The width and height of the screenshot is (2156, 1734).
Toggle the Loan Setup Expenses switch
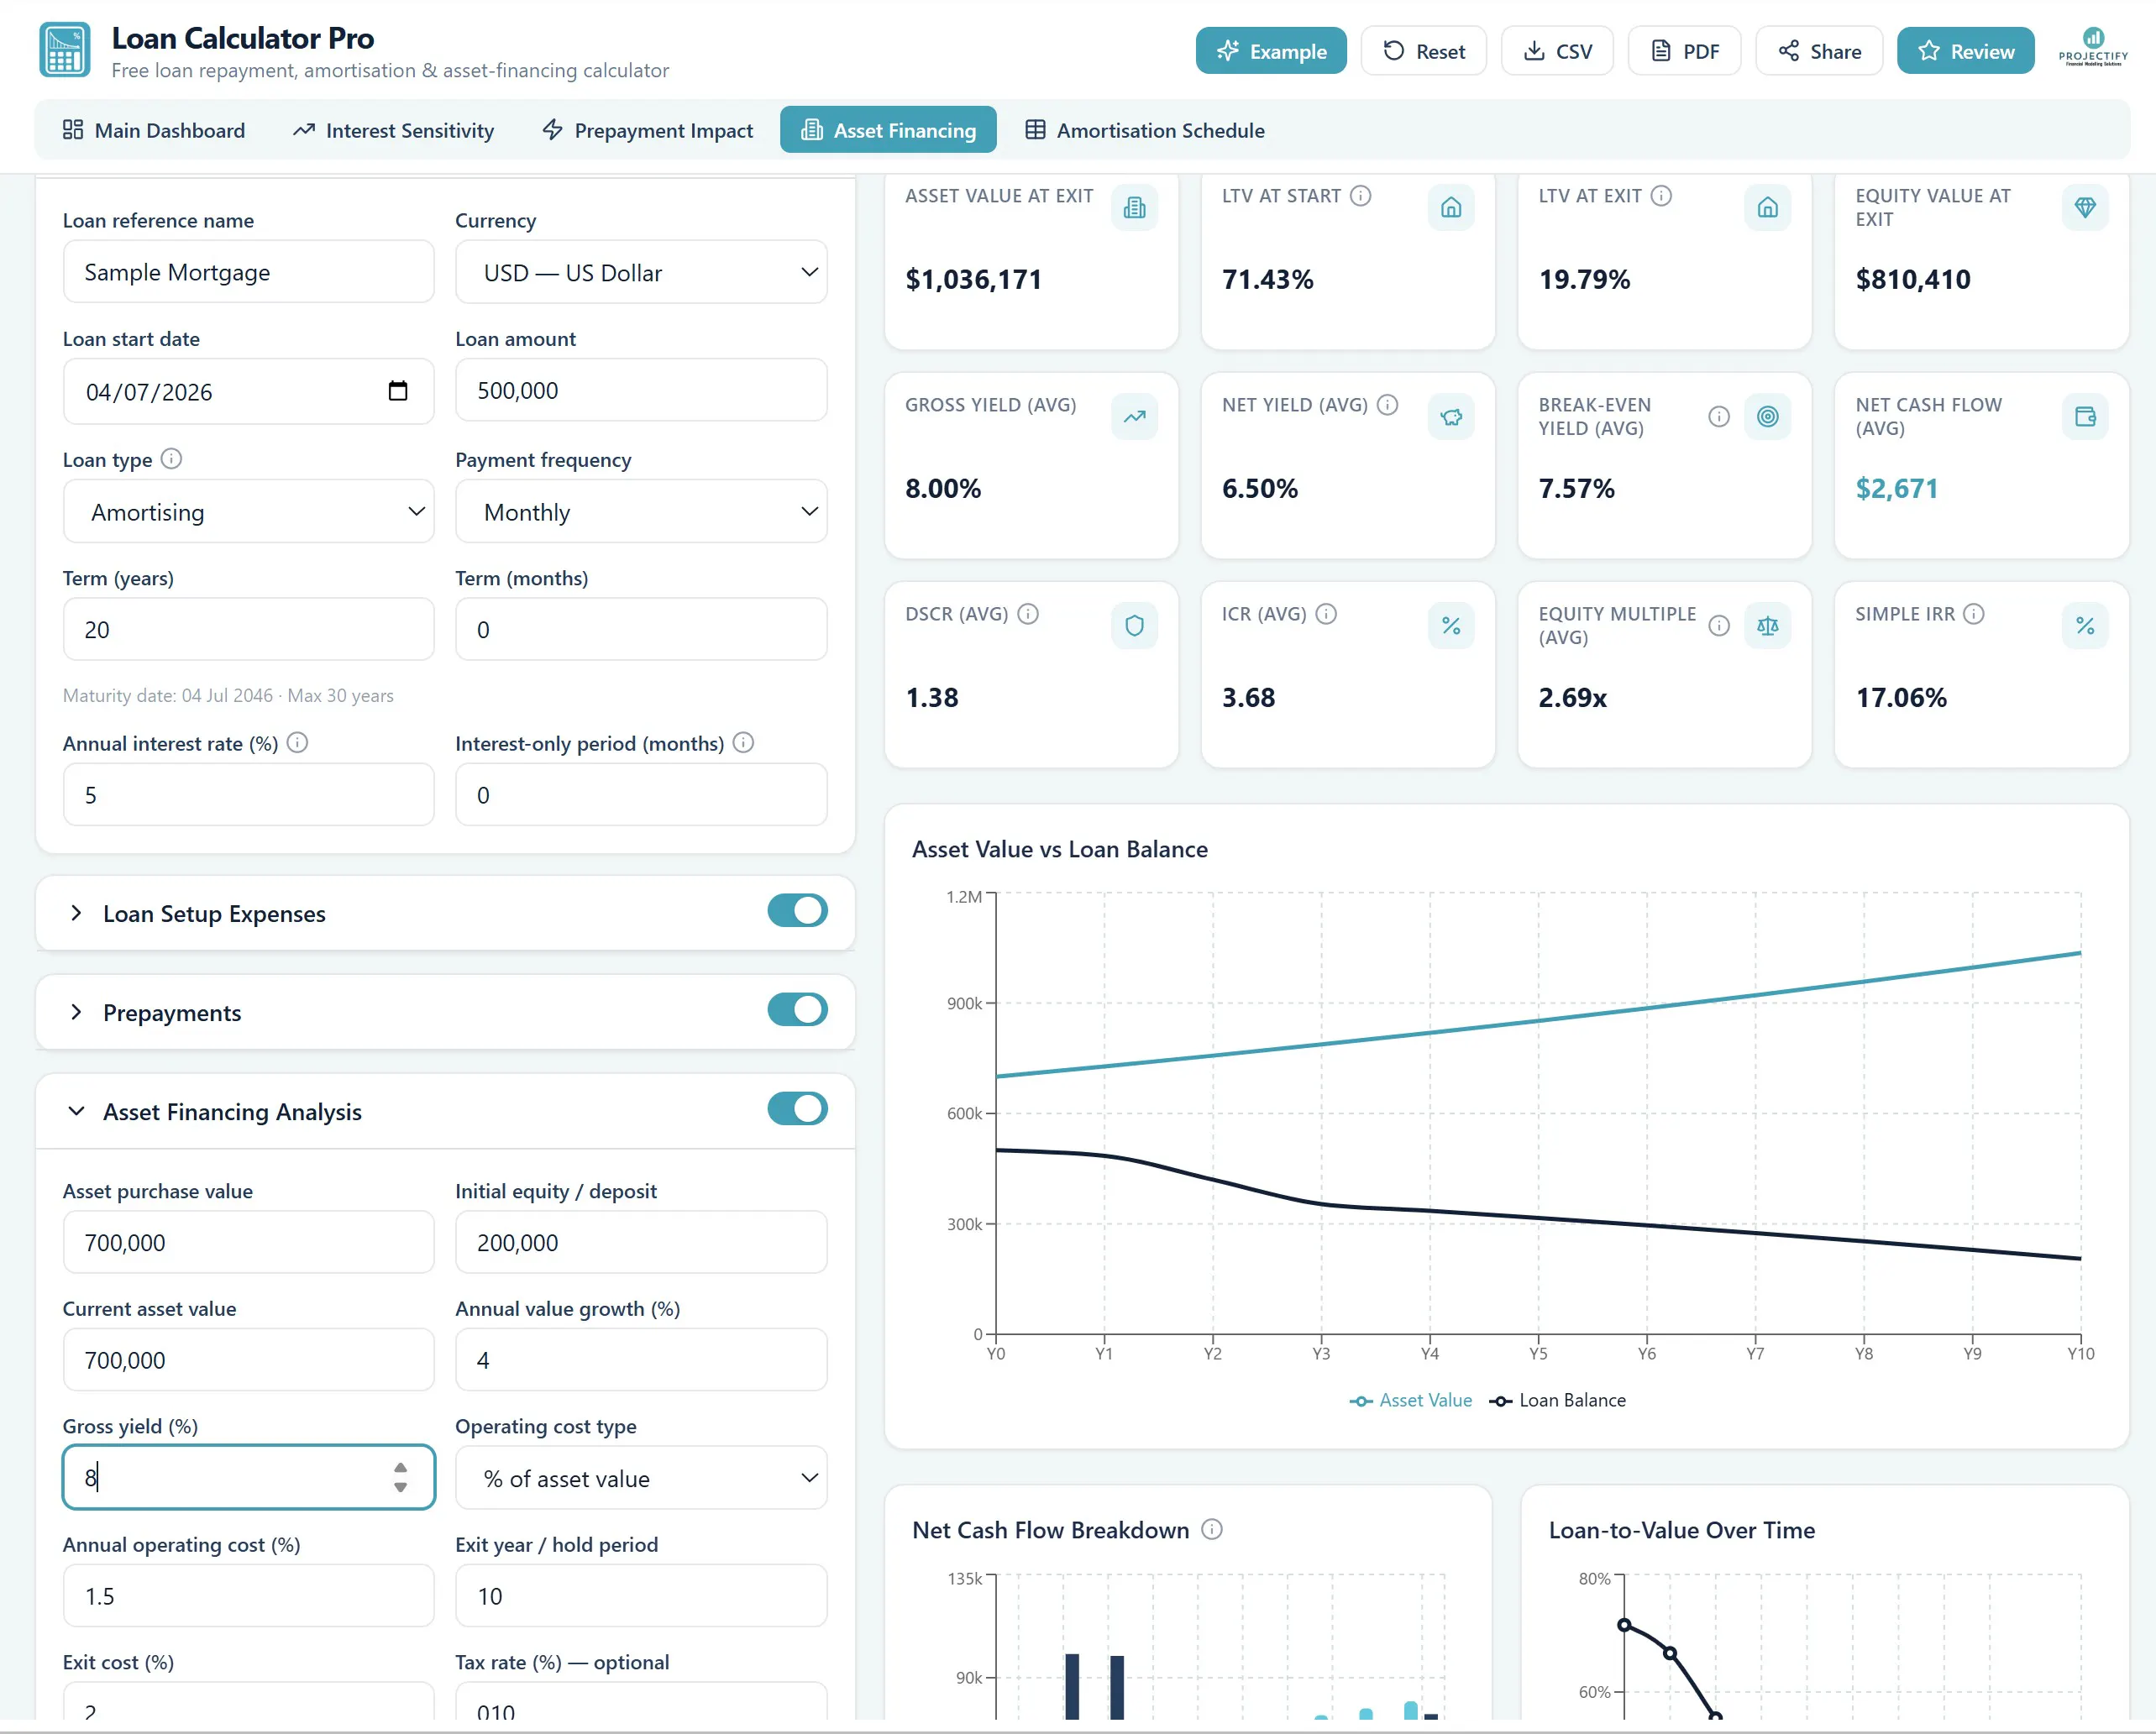(x=797, y=911)
